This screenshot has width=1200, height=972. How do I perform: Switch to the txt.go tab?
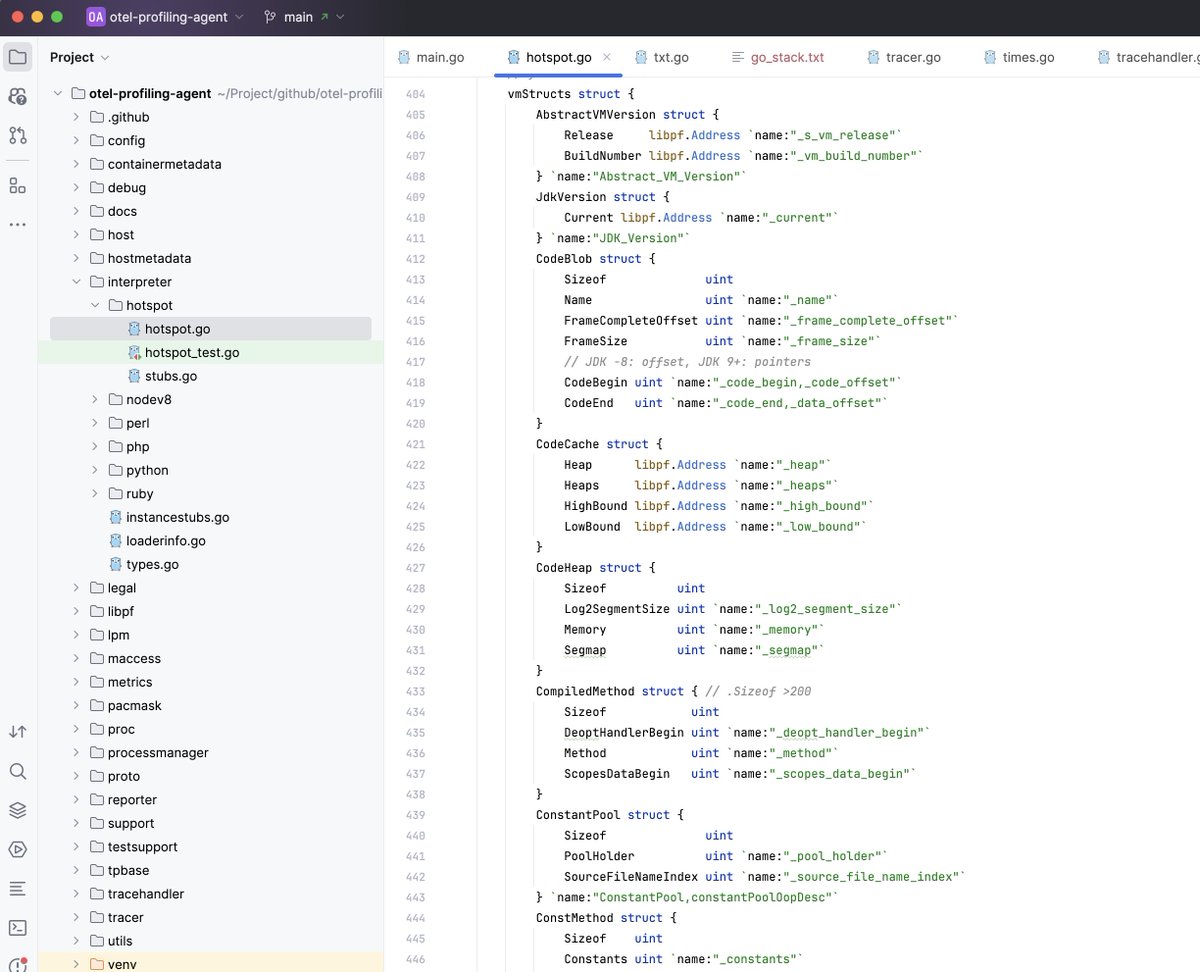(x=661, y=57)
